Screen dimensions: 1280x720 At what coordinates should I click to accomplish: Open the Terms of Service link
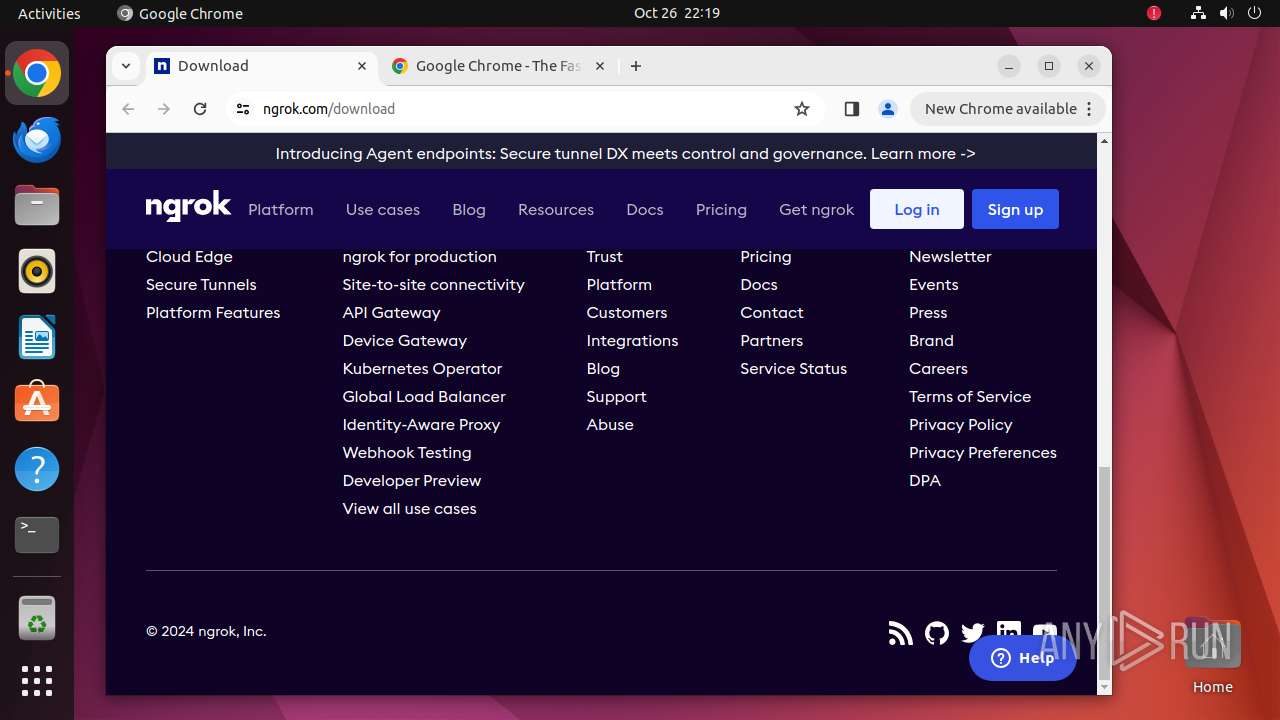click(970, 396)
